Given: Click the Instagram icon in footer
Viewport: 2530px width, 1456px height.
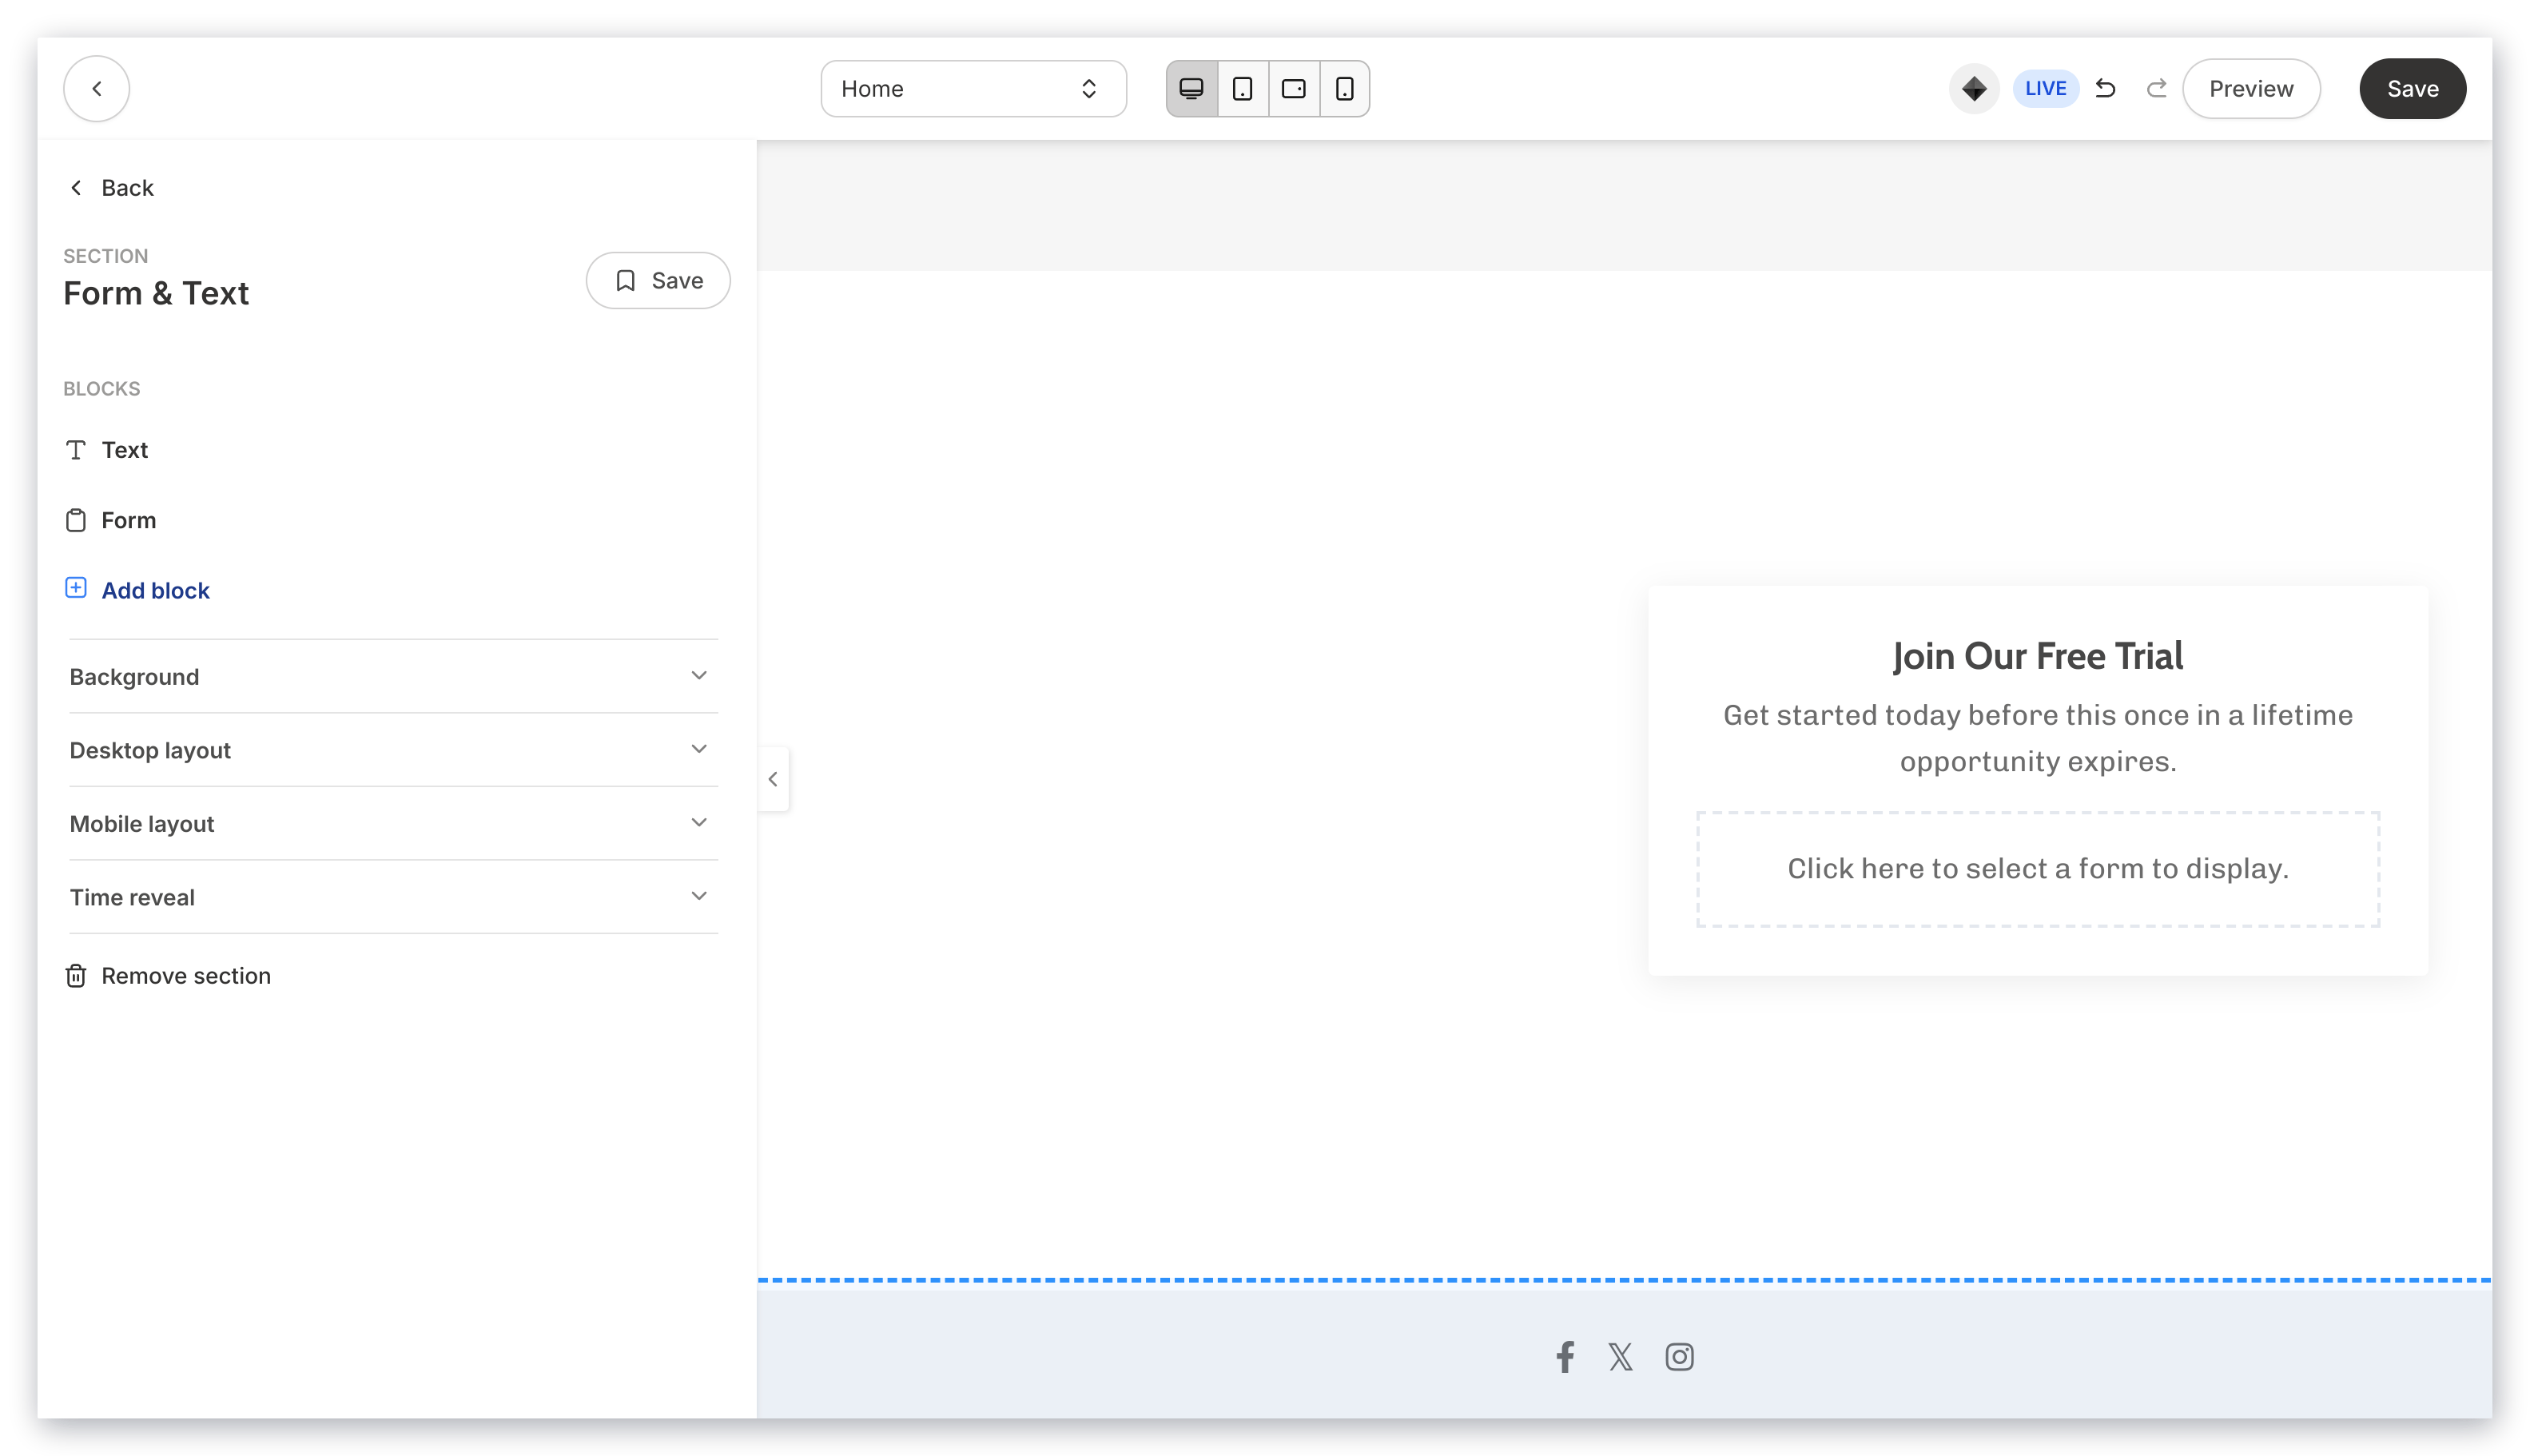Looking at the screenshot, I should coord(1678,1357).
